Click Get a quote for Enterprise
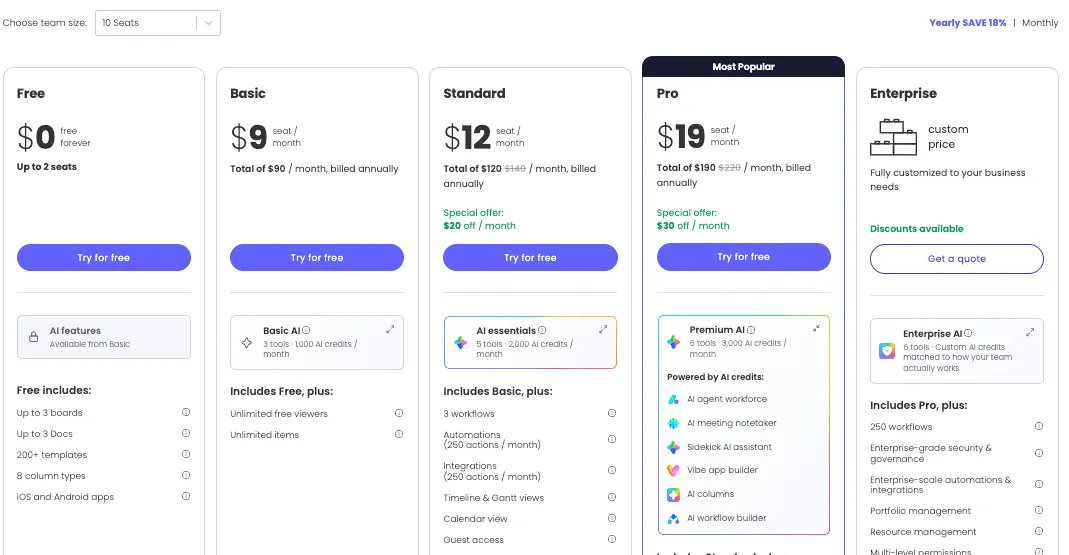The image size is (1069, 555). 957,258
